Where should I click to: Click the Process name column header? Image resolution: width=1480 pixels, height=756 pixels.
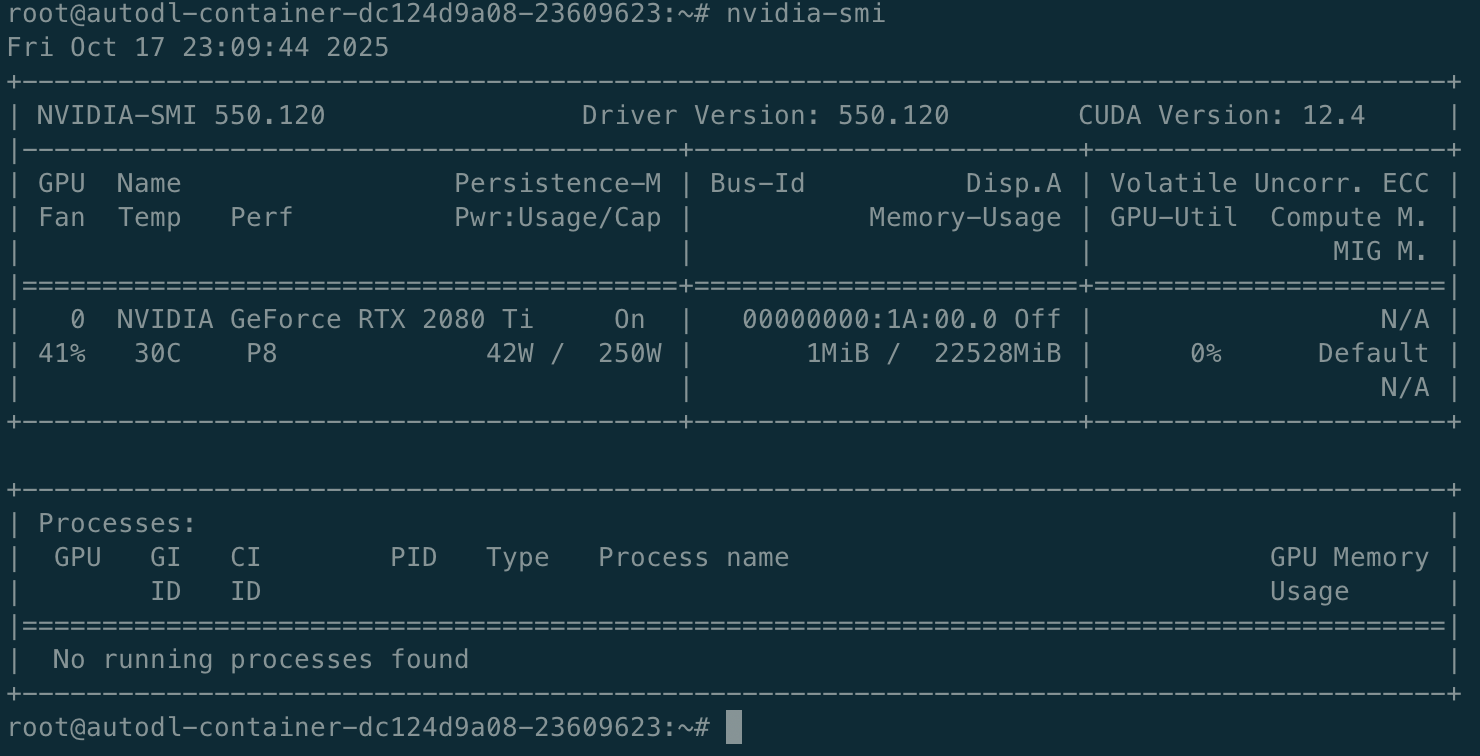coord(693,558)
